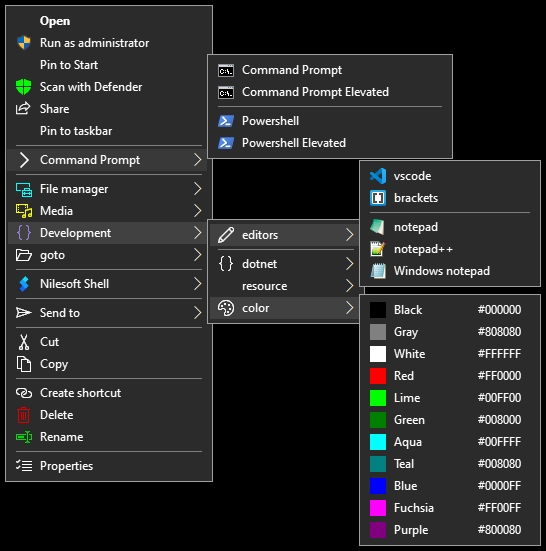546x551 pixels.
Task: Click the Rename label
Action: 61,437
